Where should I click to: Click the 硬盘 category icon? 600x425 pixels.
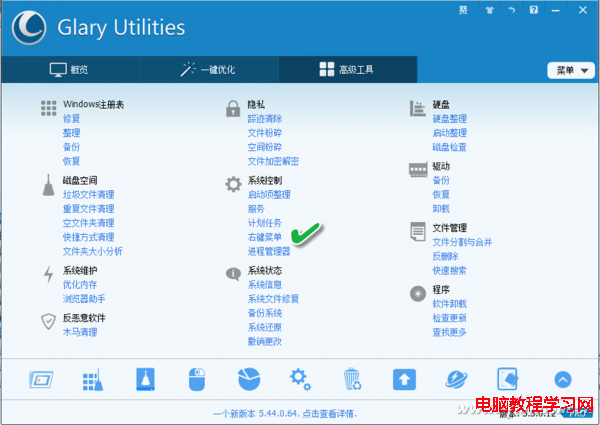coord(417,109)
